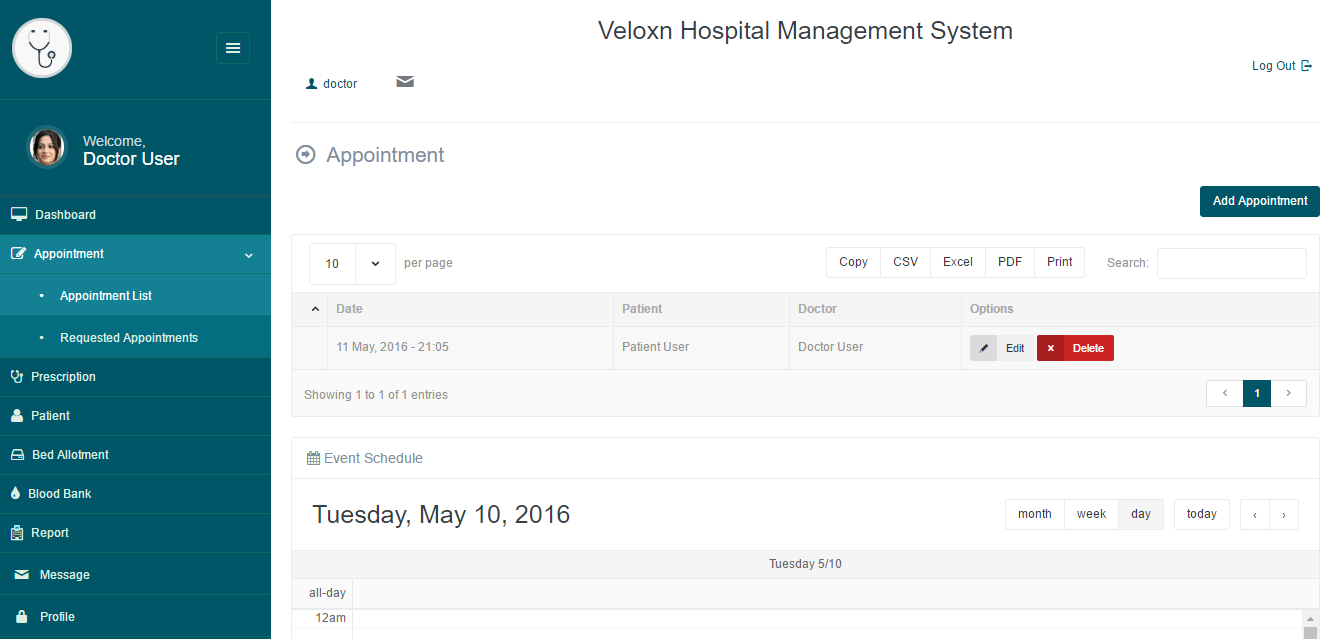Select the day calendar view

tap(1141, 514)
